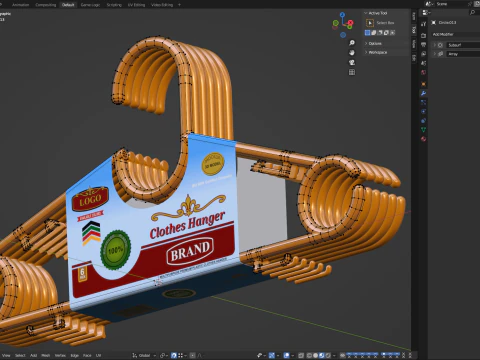Open the Scene properties tab icon
This screenshot has width=480, height=360.
tap(423, 63)
